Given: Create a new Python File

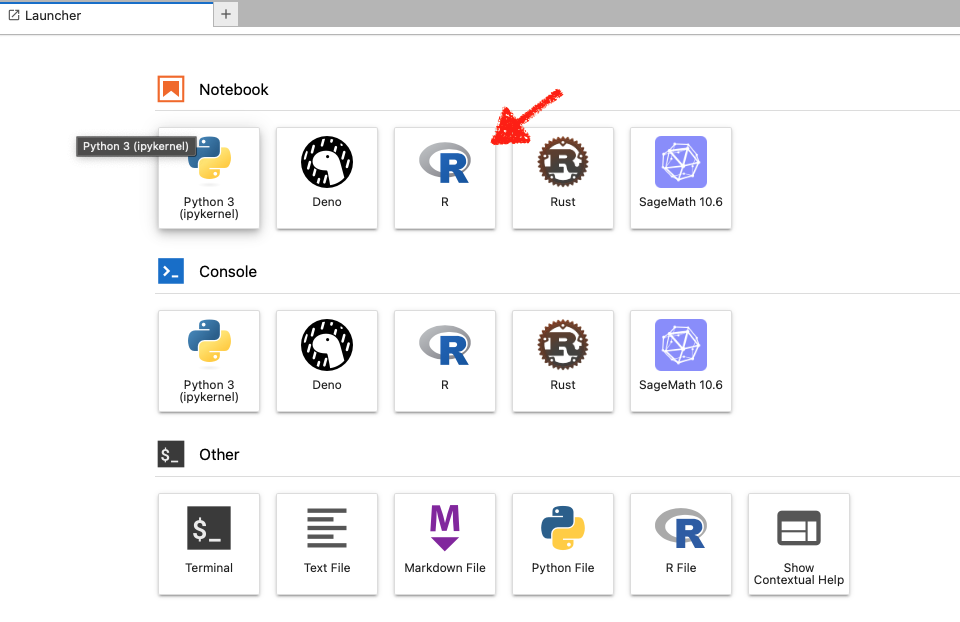Looking at the screenshot, I should [563, 544].
